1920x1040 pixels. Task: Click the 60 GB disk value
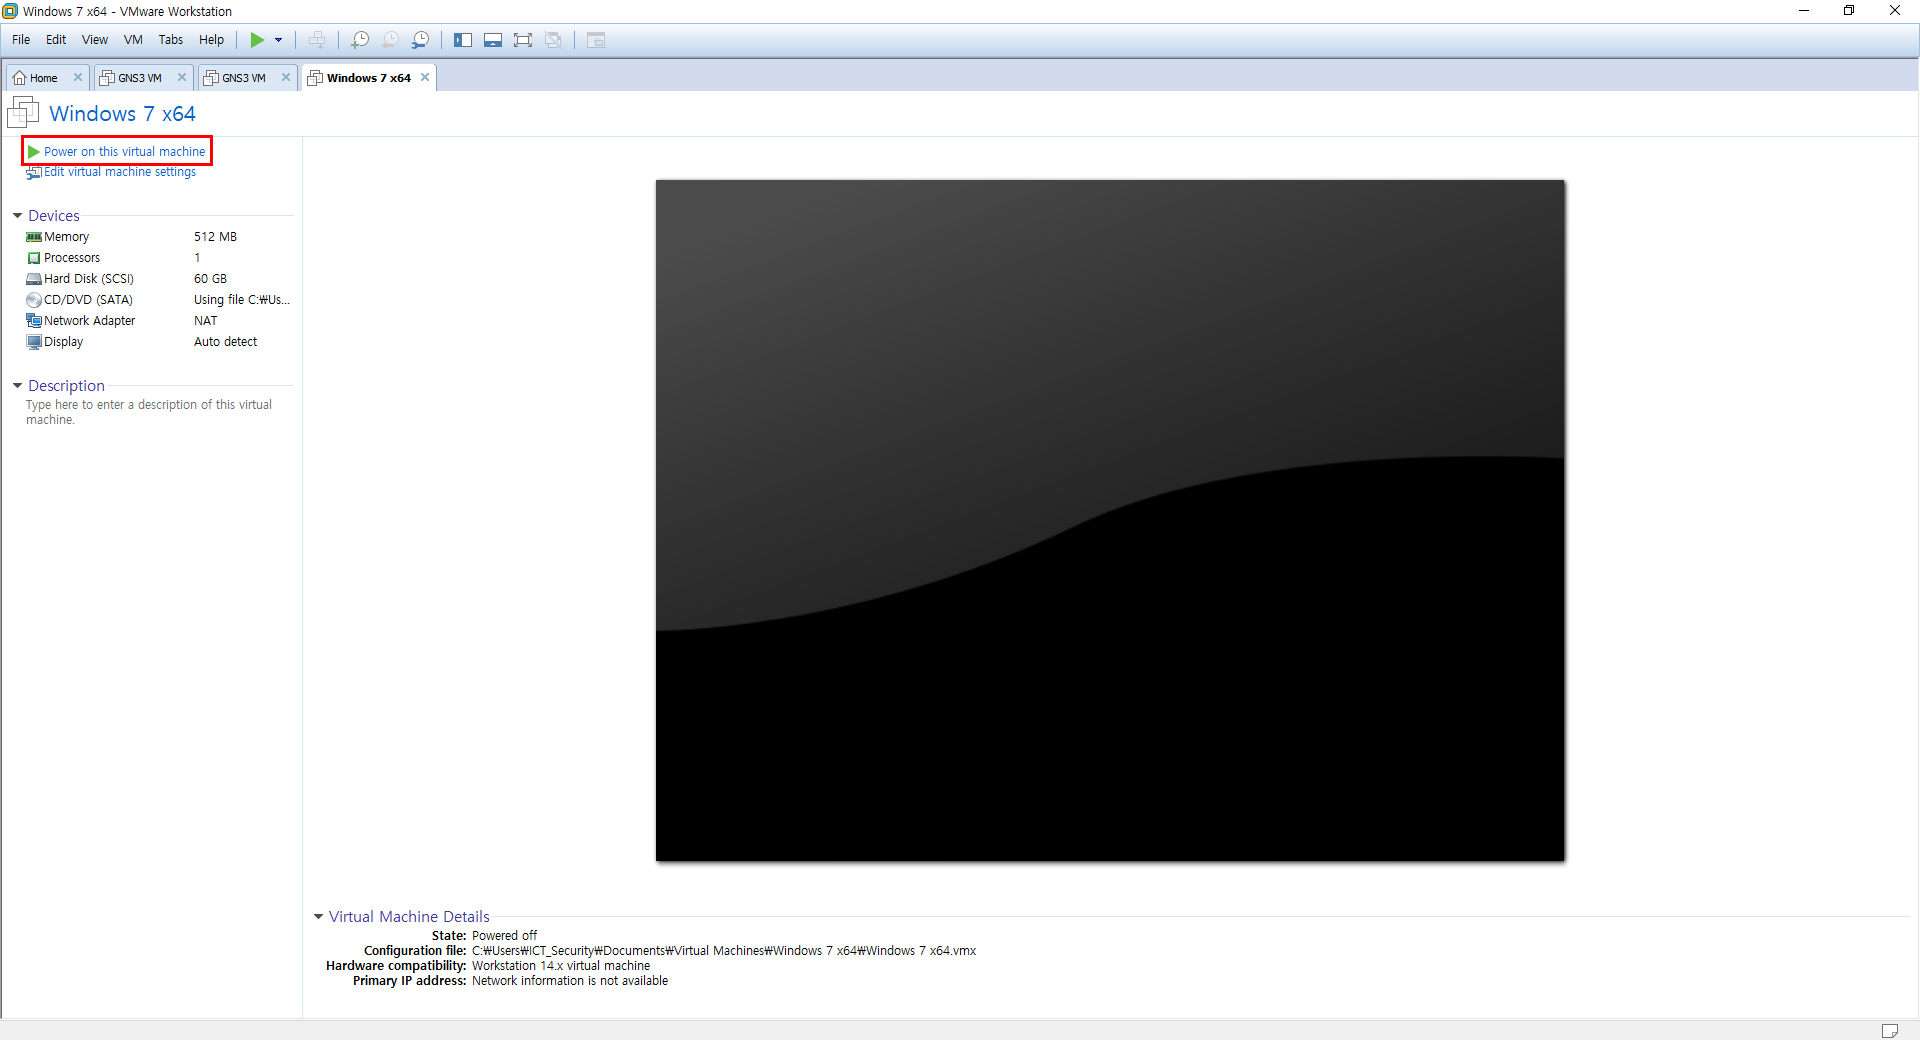(x=210, y=279)
